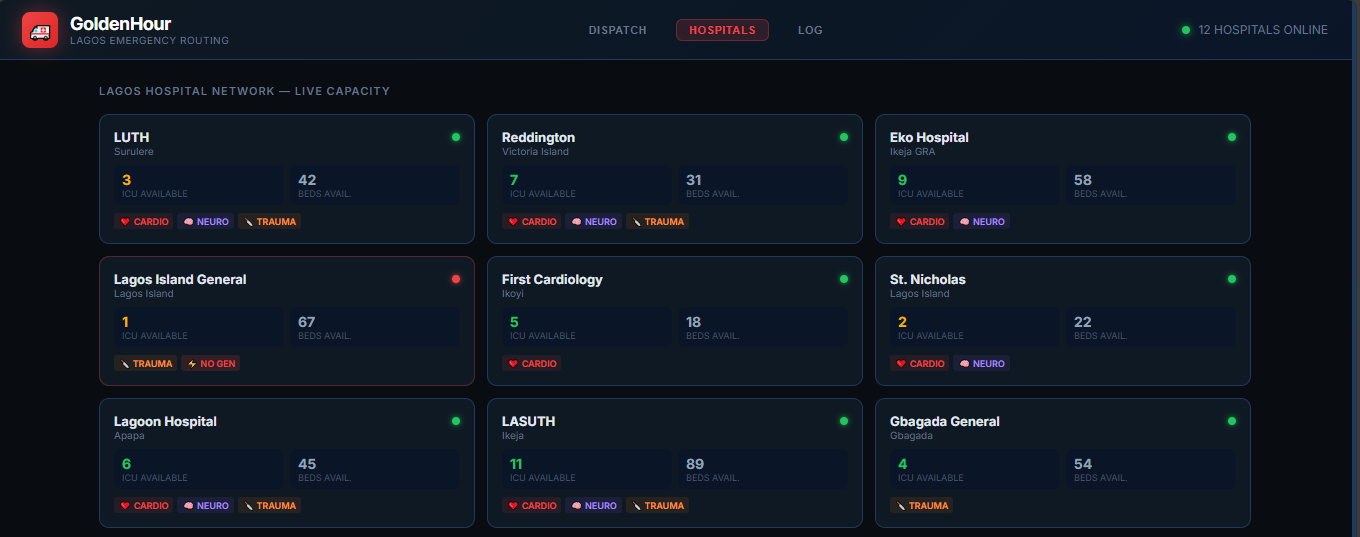Viewport: 1360px width, 537px height.
Task: Click First Cardiology's CARDIO tag
Action: 531,364
